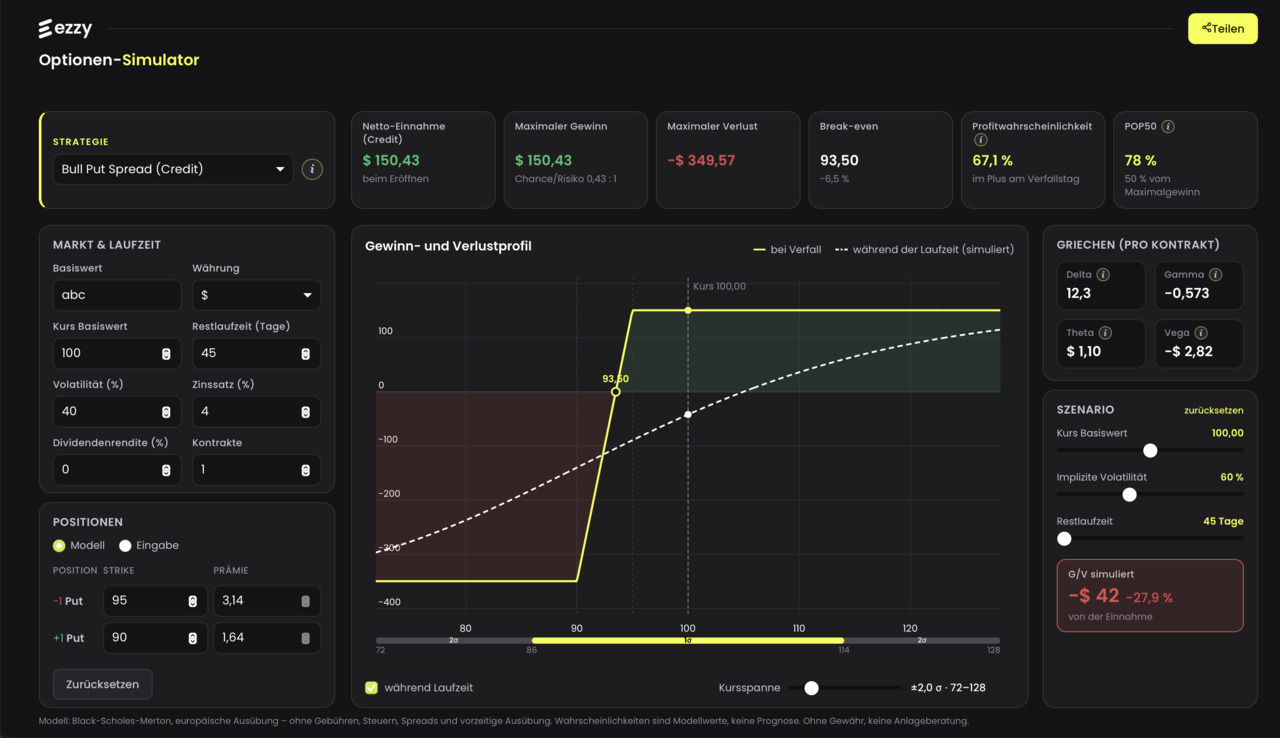Click the Maximaler Verlust value -$ 349,57
Viewport: 1280px width, 738px height.
pyautogui.click(x=701, y=160)
